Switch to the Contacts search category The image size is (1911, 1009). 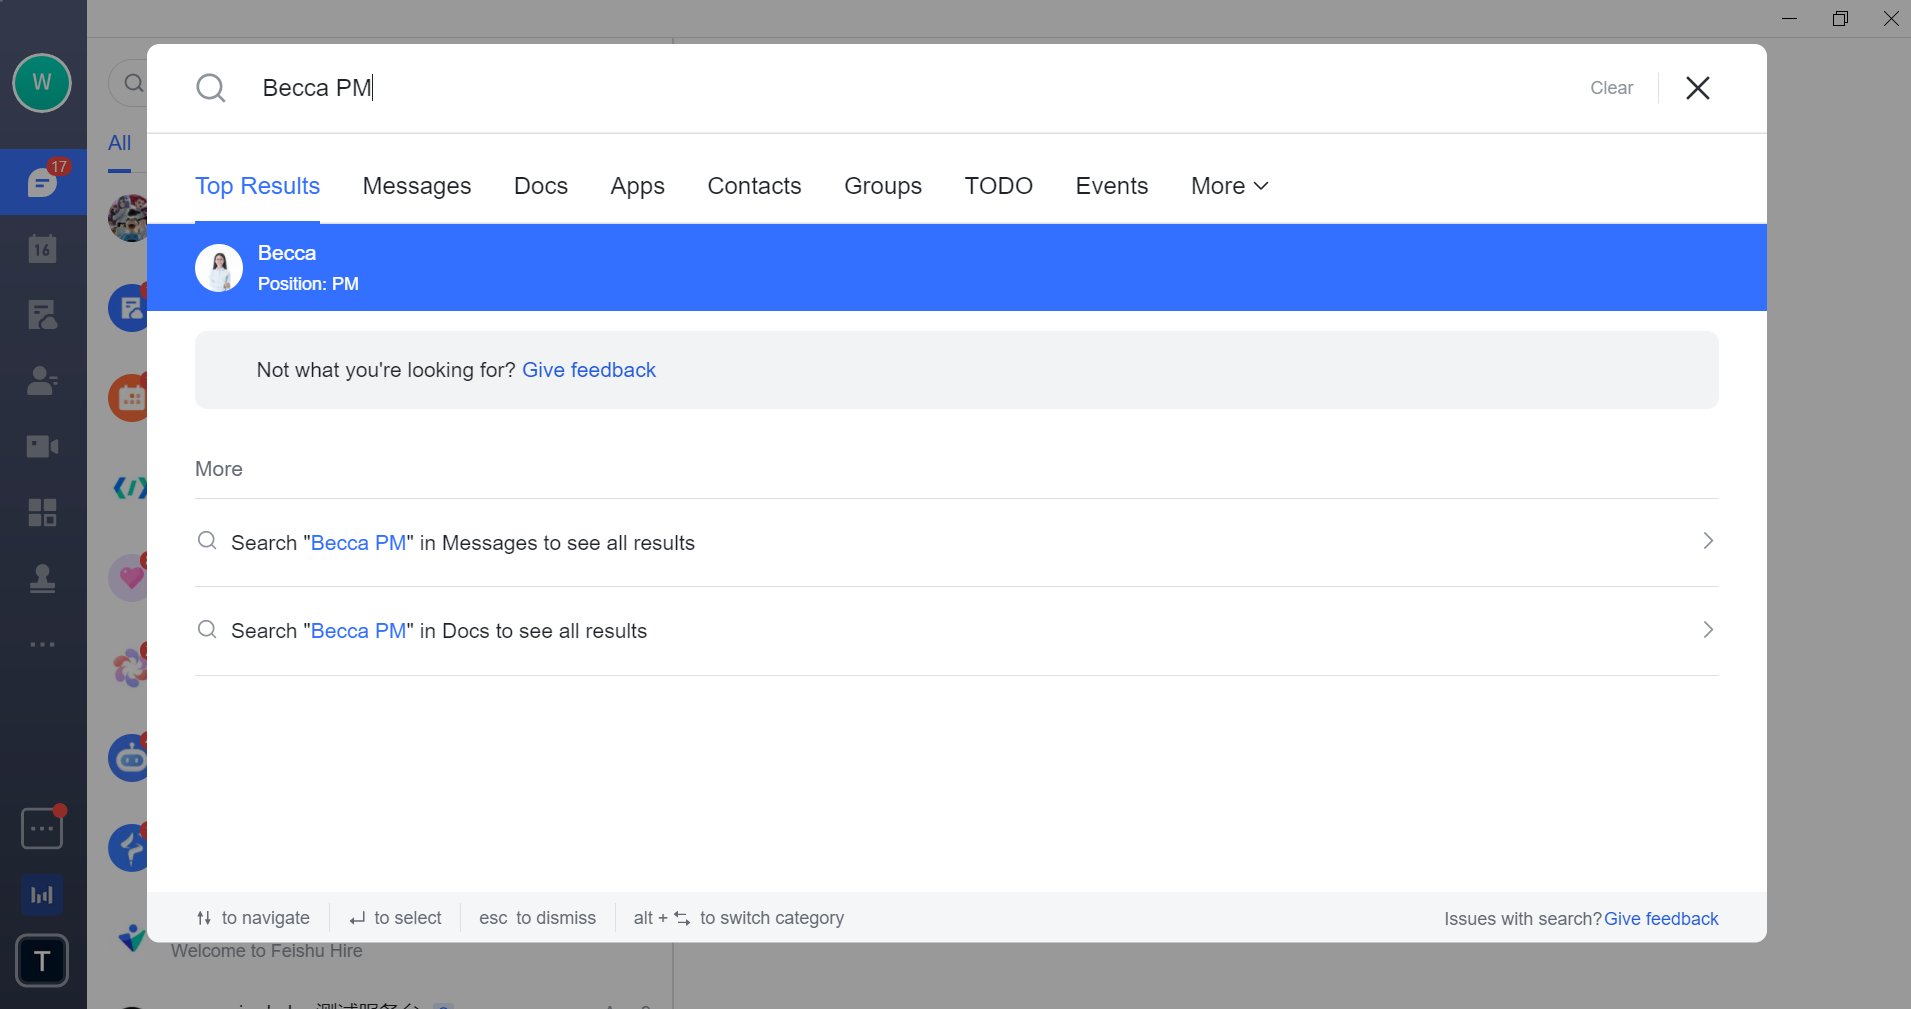754,186
